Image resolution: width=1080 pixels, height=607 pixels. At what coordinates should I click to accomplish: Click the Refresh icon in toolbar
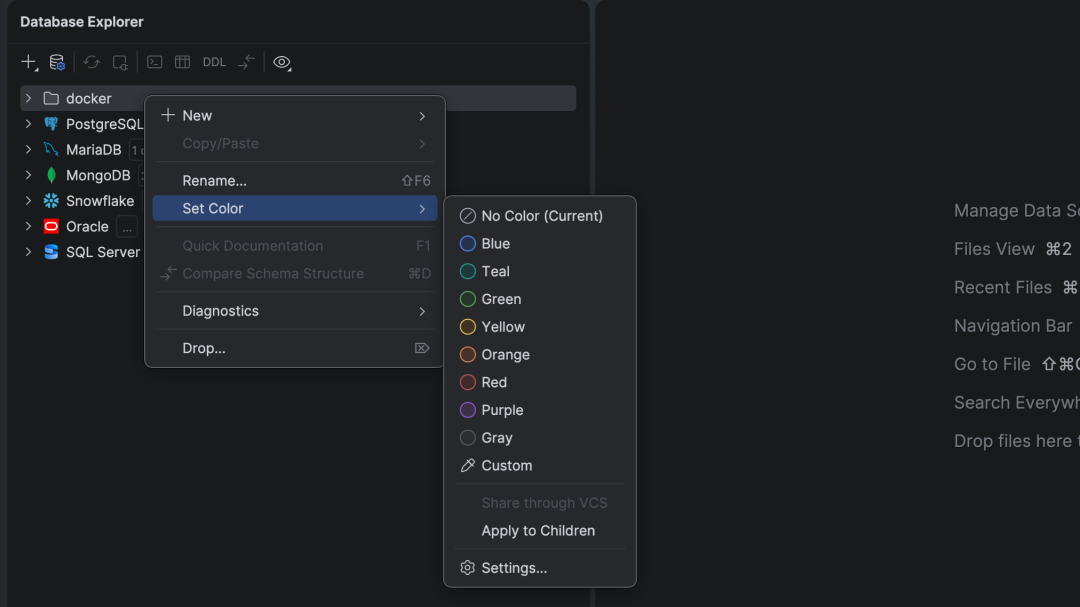(x=92, y=62)
